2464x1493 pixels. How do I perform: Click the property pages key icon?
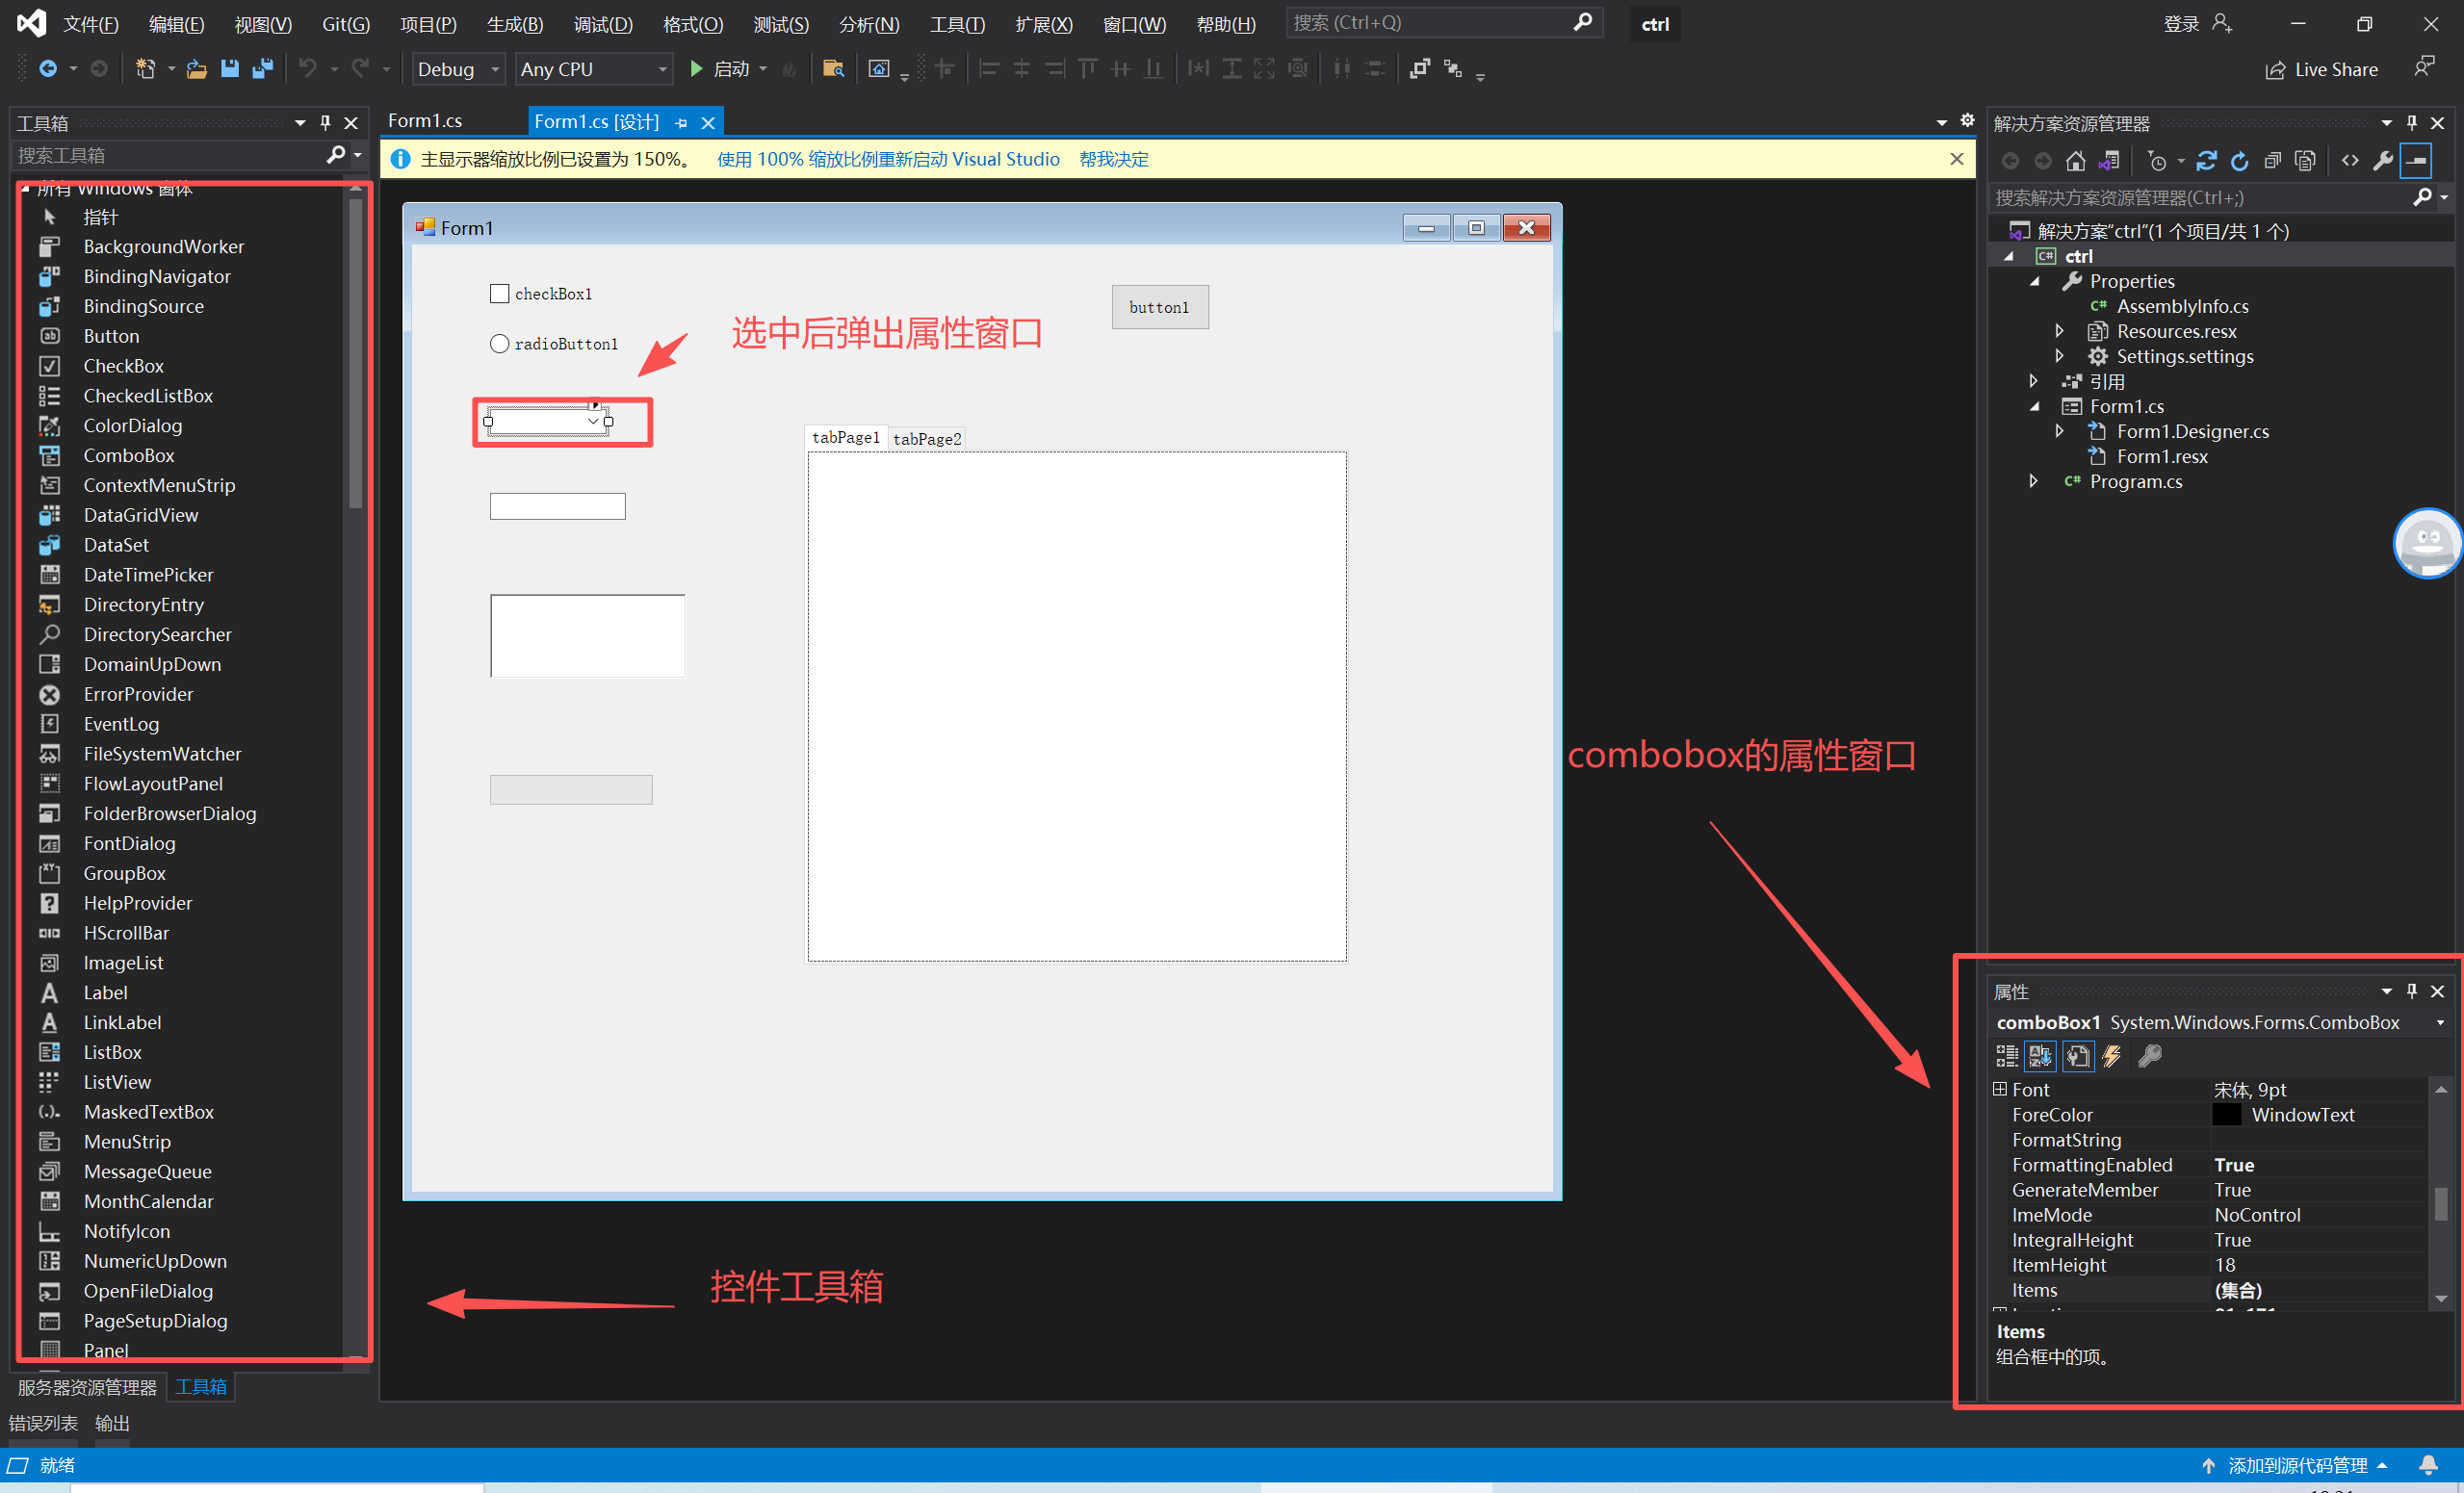2150,1056
